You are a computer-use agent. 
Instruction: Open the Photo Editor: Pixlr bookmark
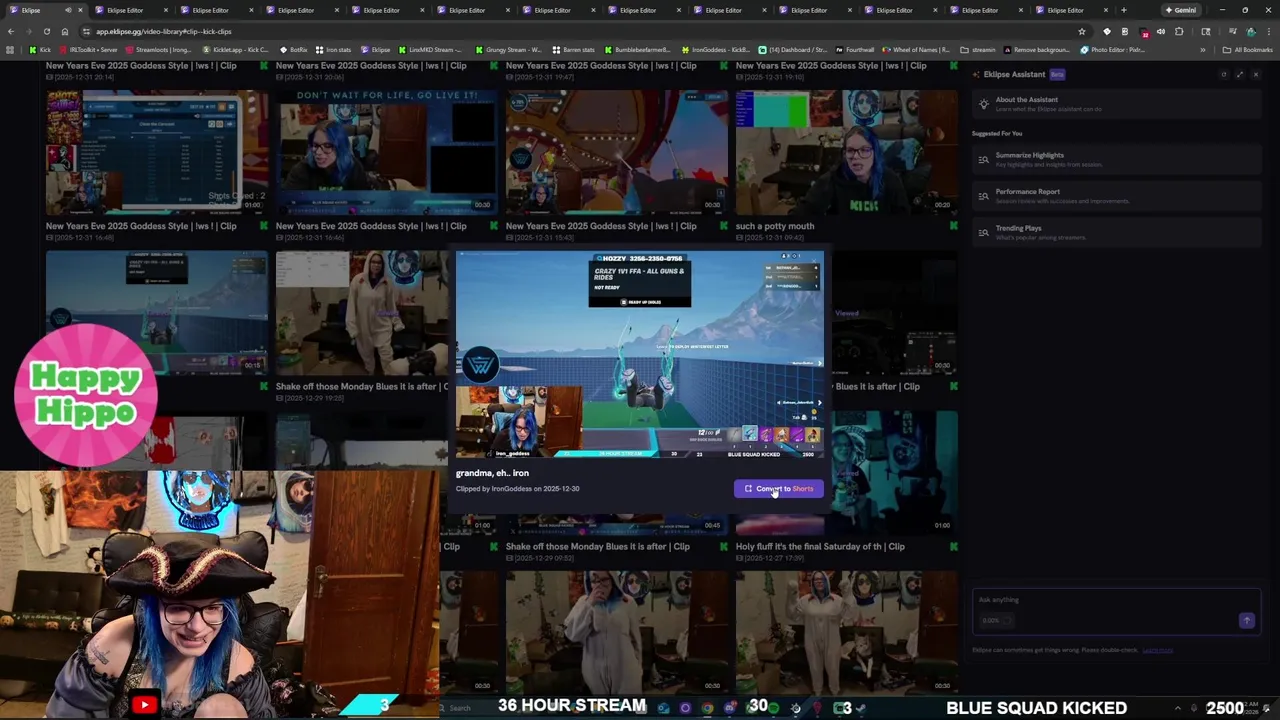click(x=1112, y=49)
